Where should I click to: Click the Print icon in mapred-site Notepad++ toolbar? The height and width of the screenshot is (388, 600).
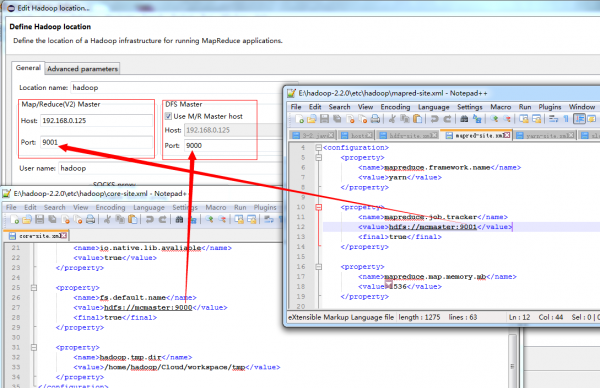tap(375, 119)
